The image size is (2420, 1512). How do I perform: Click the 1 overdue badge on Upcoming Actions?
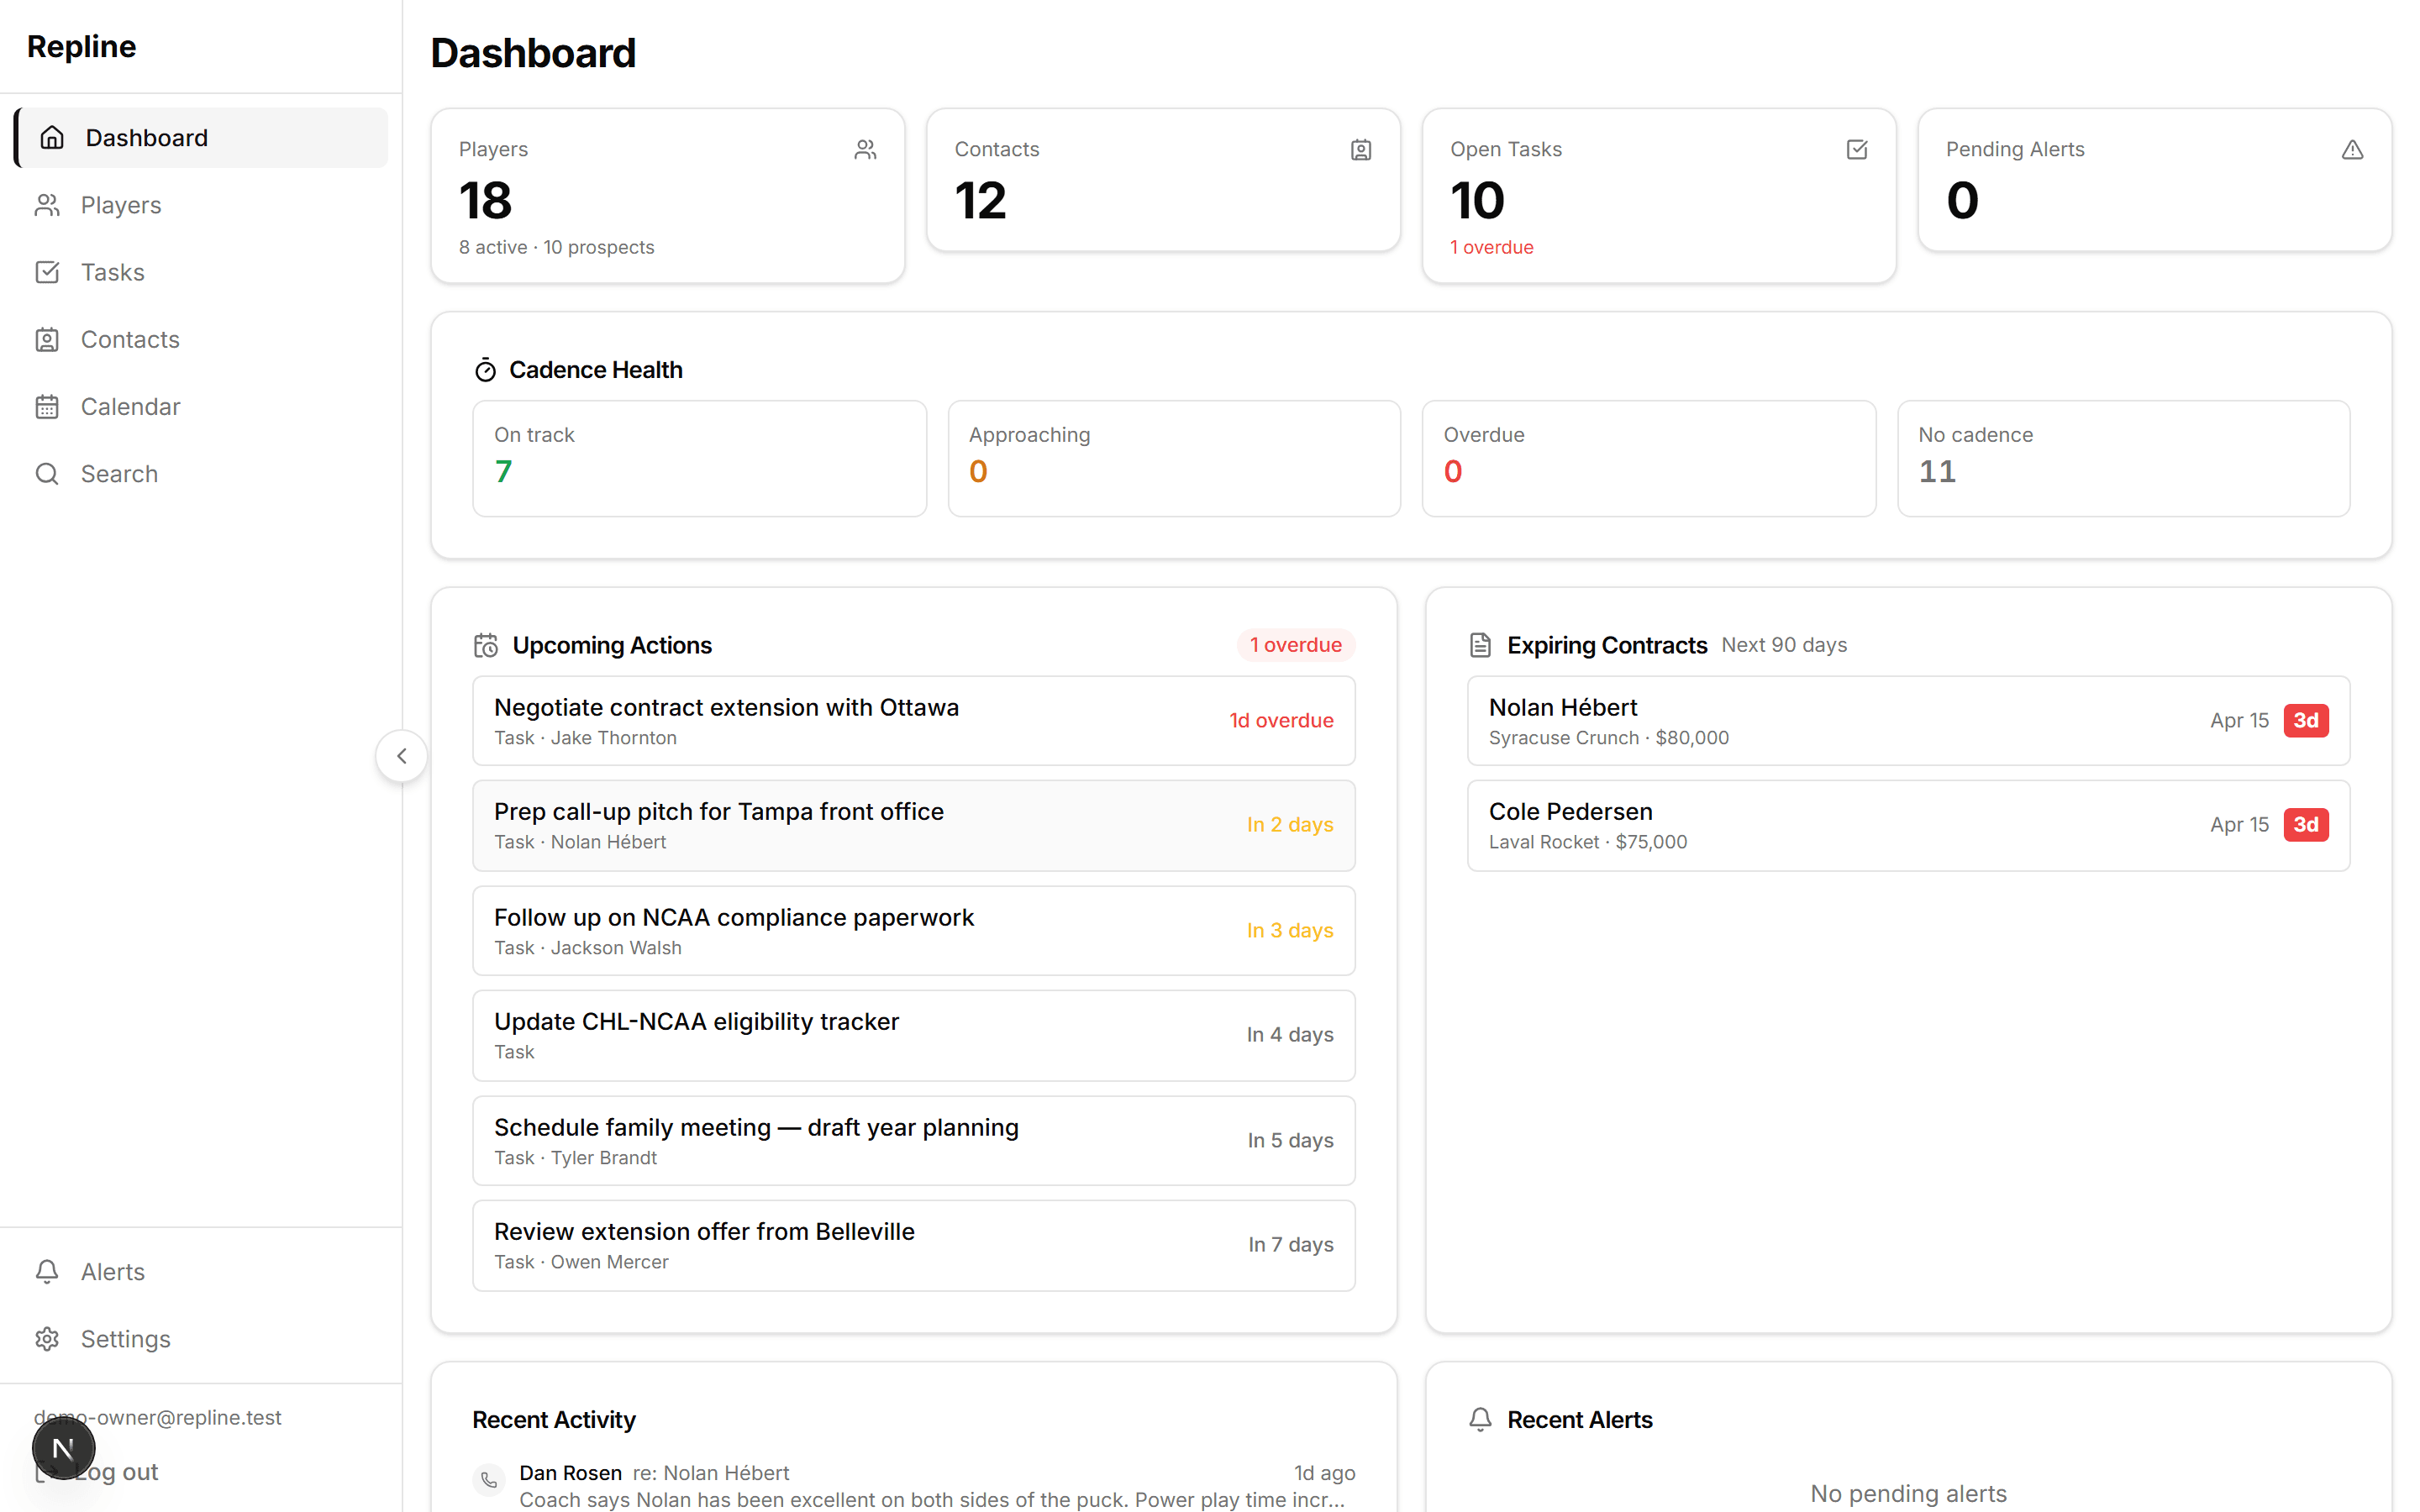pyautogui.click(x=1295, y=645)
